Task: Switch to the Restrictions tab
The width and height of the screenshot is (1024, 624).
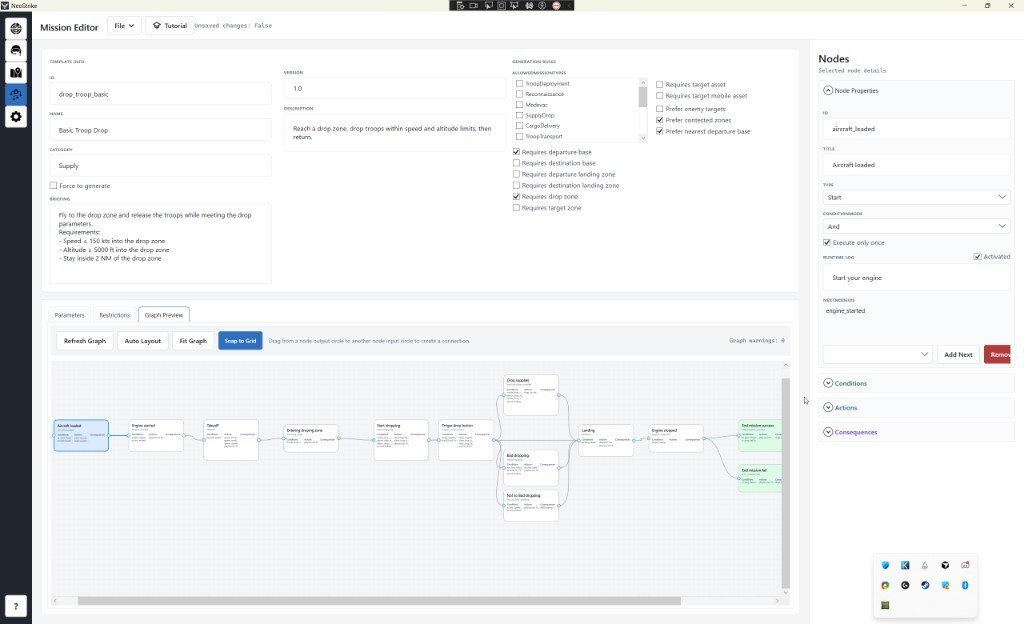Action: pos(114,315)
